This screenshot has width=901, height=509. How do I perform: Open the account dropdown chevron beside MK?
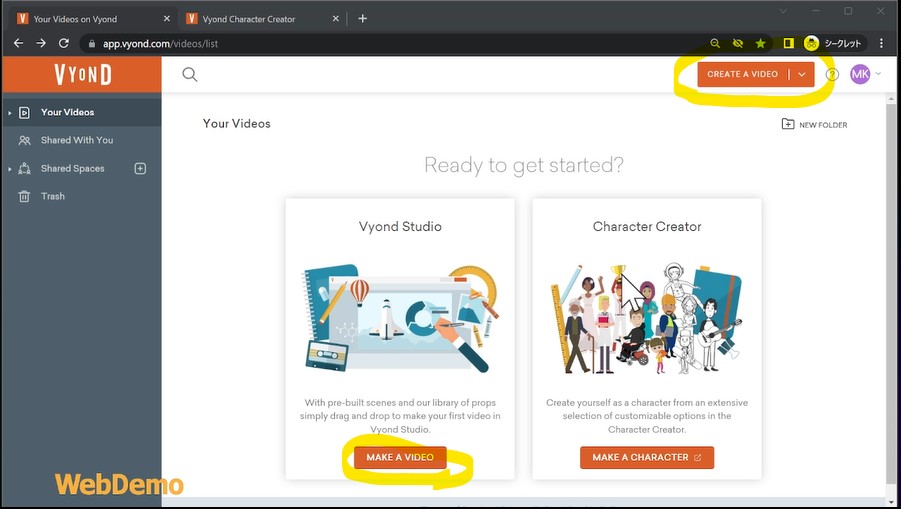point(878,74)
